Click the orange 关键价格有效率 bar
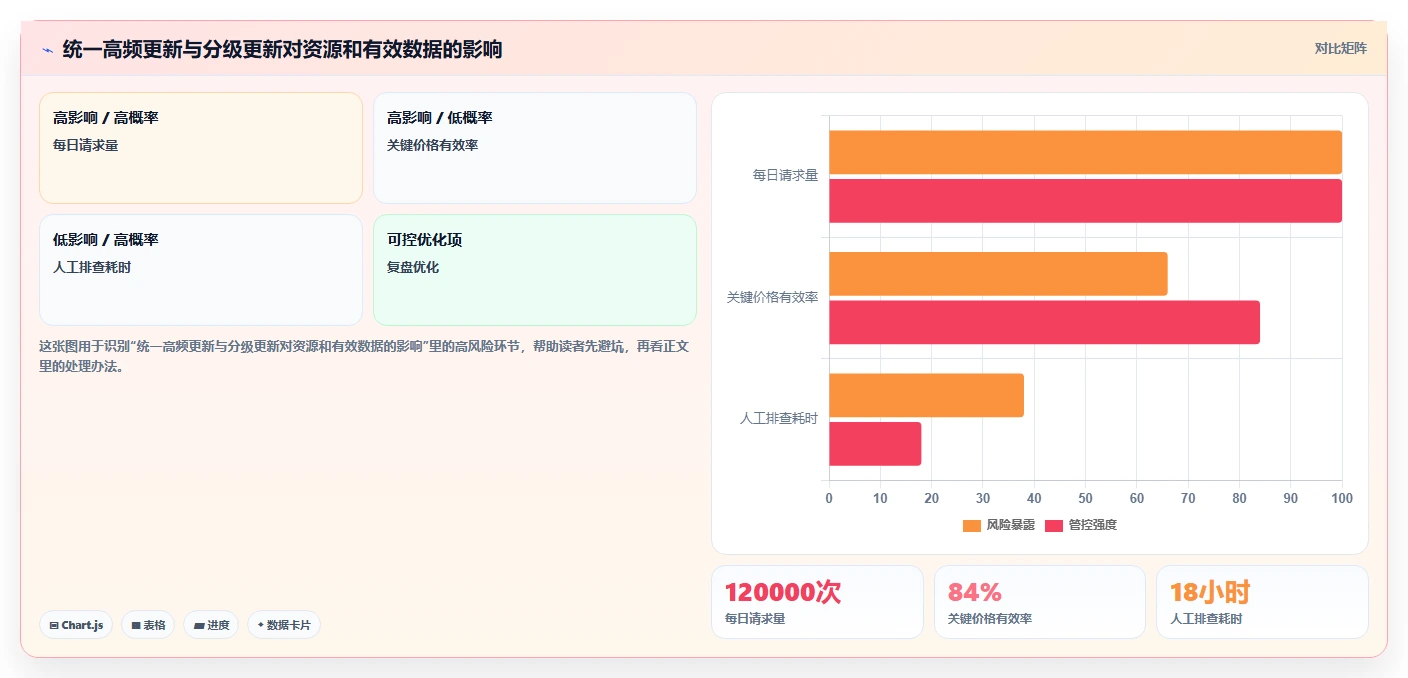Image resolution: width=1408 pixels, height=678 pixels. pos(998,274)
